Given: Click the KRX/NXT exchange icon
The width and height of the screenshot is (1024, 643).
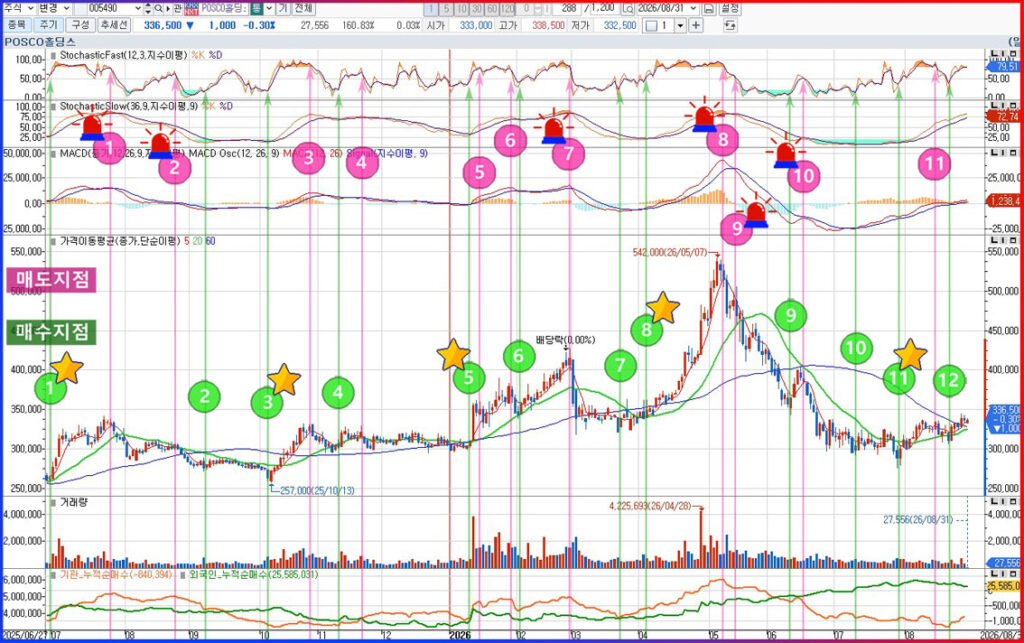Looking at the screenshot, I should (191, 8).
